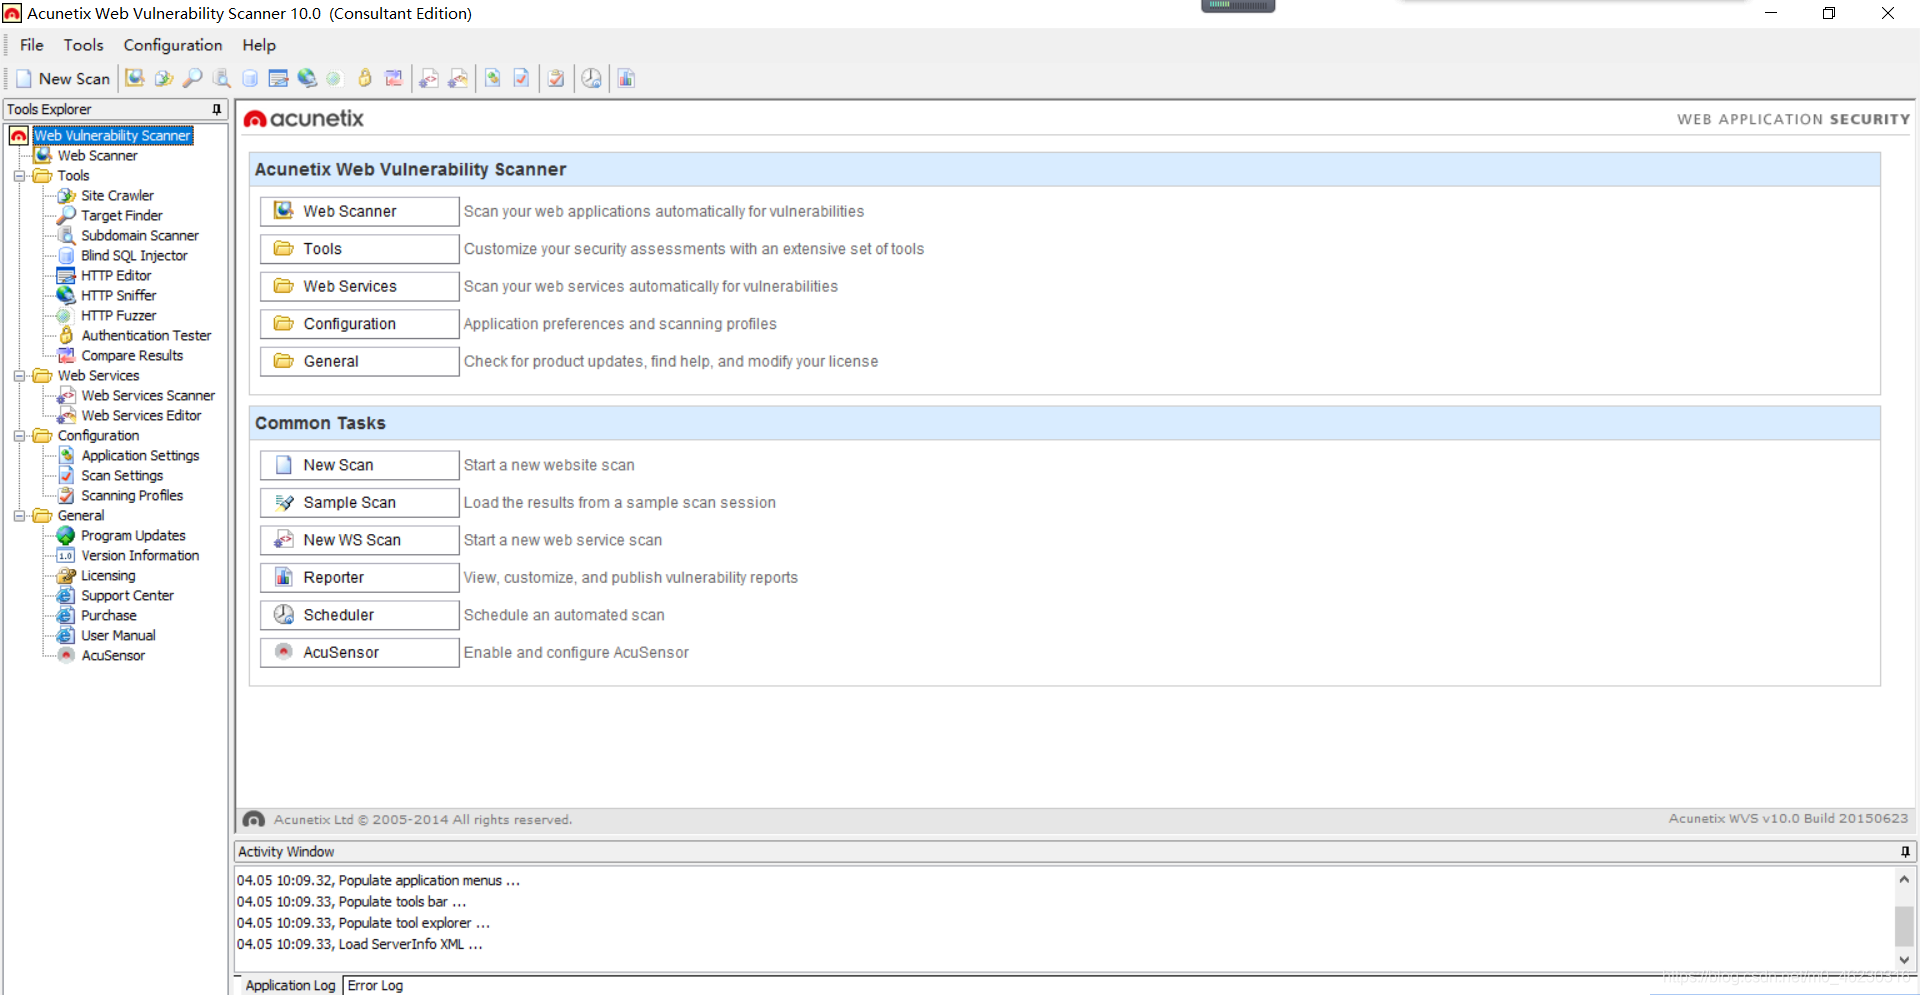Screen dimensions: 1920x995
Task: Click the New WS Scan button
Action: point(359,540)
